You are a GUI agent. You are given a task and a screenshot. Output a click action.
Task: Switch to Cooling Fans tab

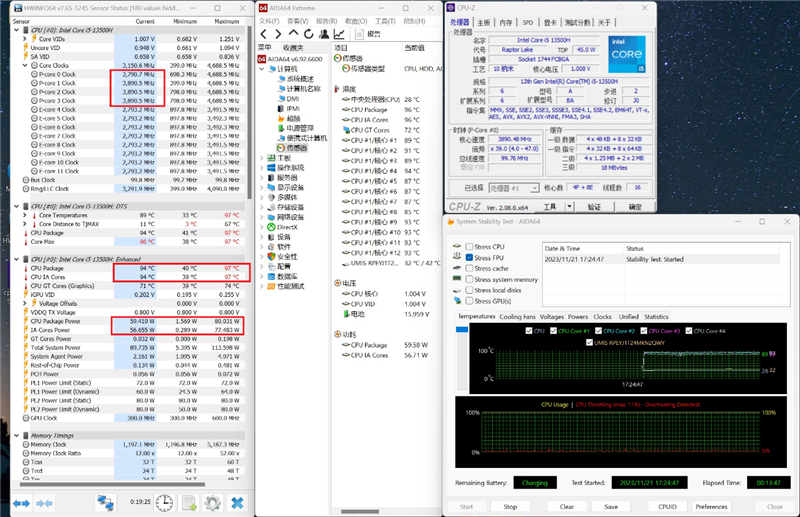pyautogui.click(x=517, y=317)
